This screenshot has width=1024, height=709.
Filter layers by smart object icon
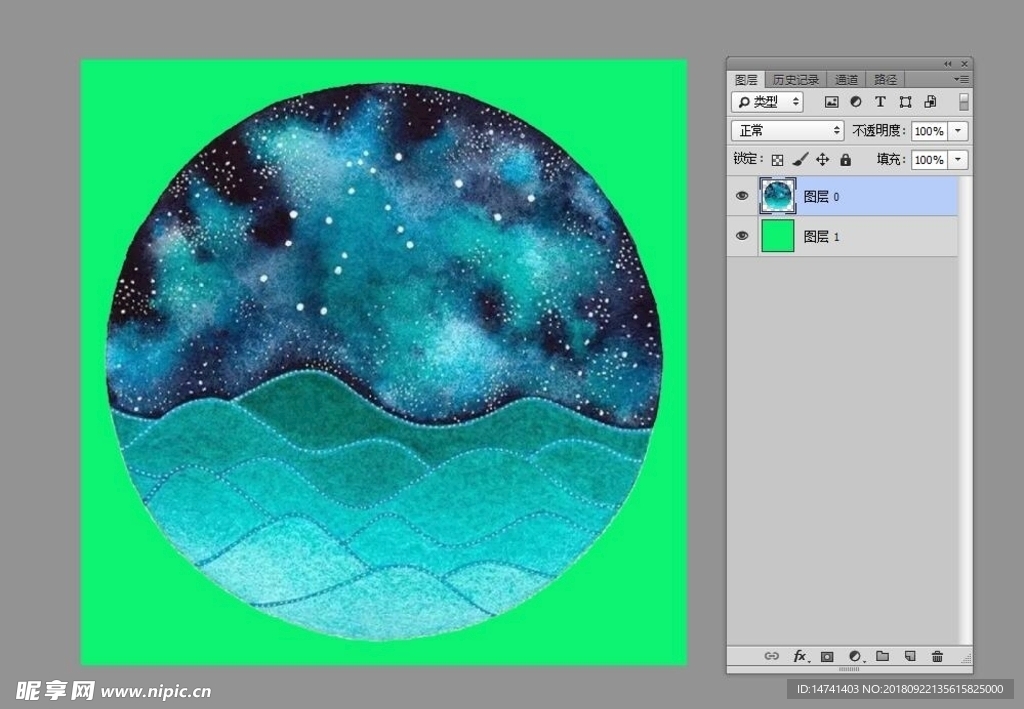(x=930, y=102)
